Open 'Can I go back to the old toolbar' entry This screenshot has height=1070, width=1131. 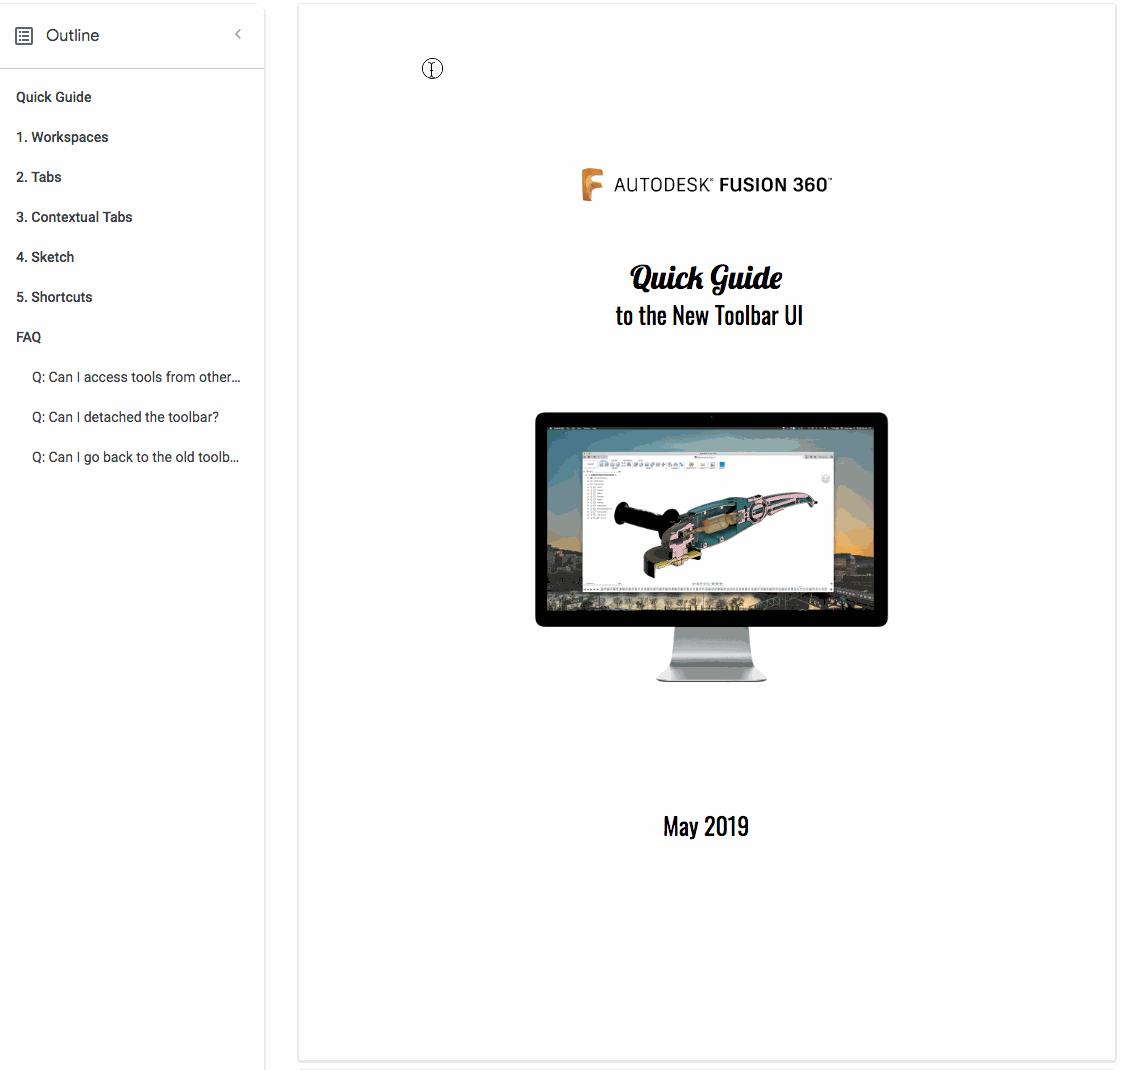(x=136, y=457)
